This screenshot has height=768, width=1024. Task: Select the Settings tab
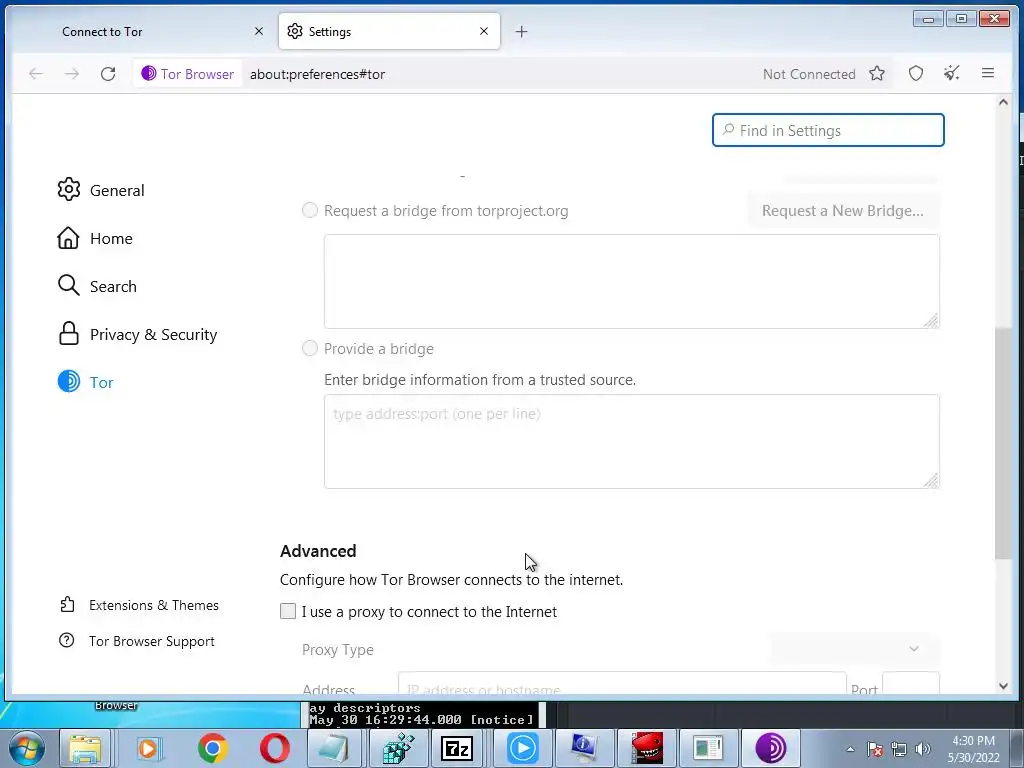coord(389,31)
